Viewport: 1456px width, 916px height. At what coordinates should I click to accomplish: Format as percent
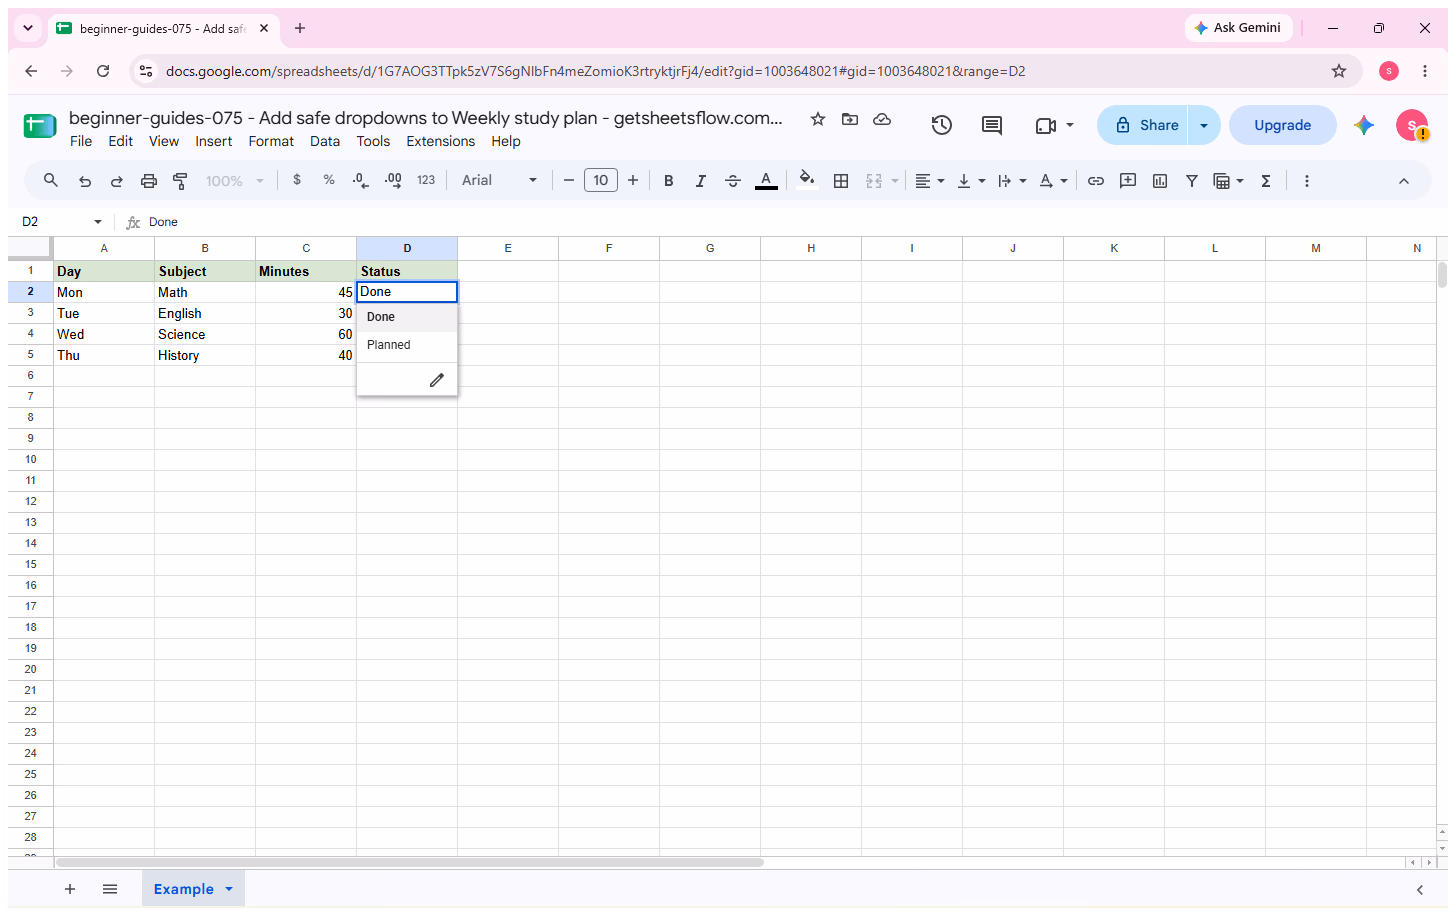click(x=329, y=180)
